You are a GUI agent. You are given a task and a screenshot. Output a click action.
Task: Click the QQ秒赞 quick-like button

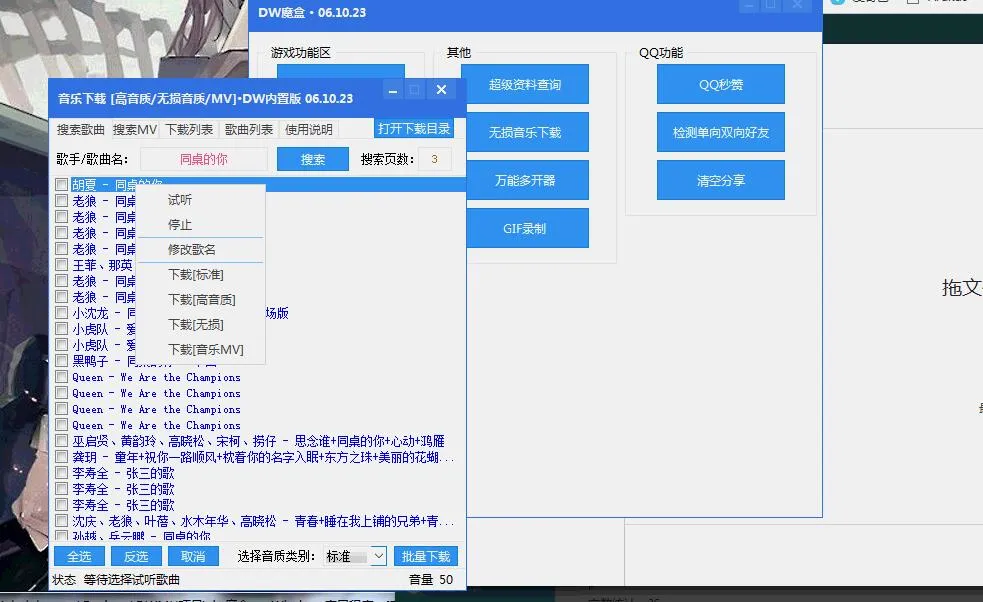pos(719,84)
